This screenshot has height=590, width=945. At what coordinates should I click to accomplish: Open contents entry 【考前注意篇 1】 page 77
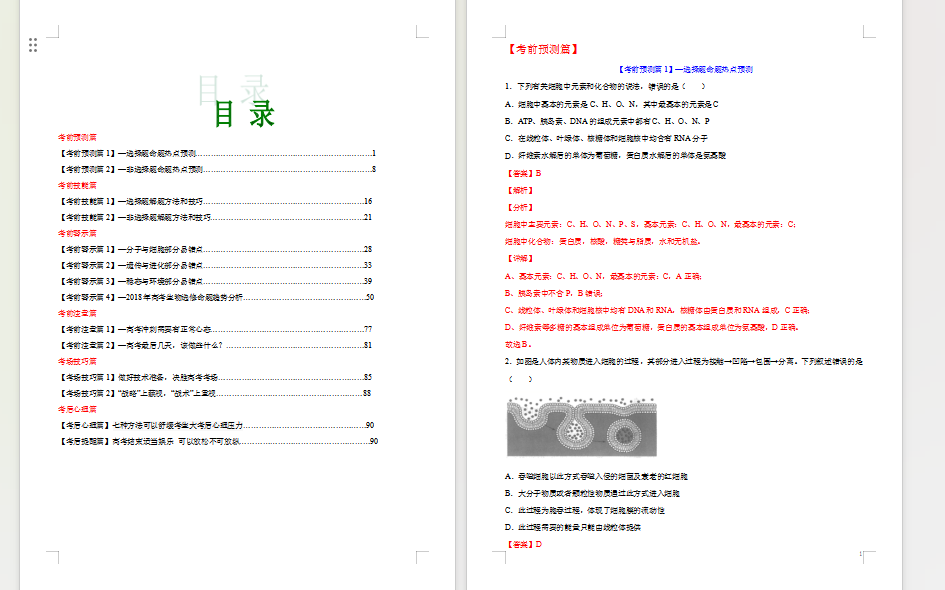tap(215, 329)
